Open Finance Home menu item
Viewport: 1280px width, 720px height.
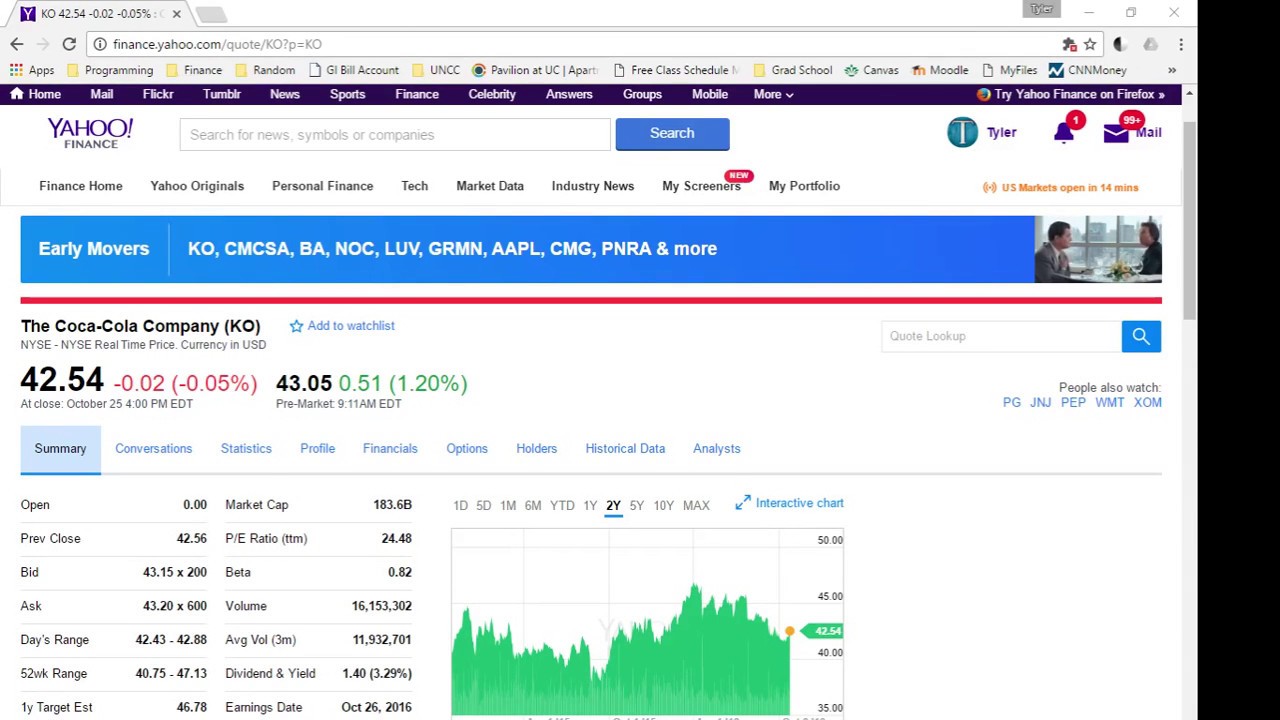pyautogui.click(x=81, y=186)
